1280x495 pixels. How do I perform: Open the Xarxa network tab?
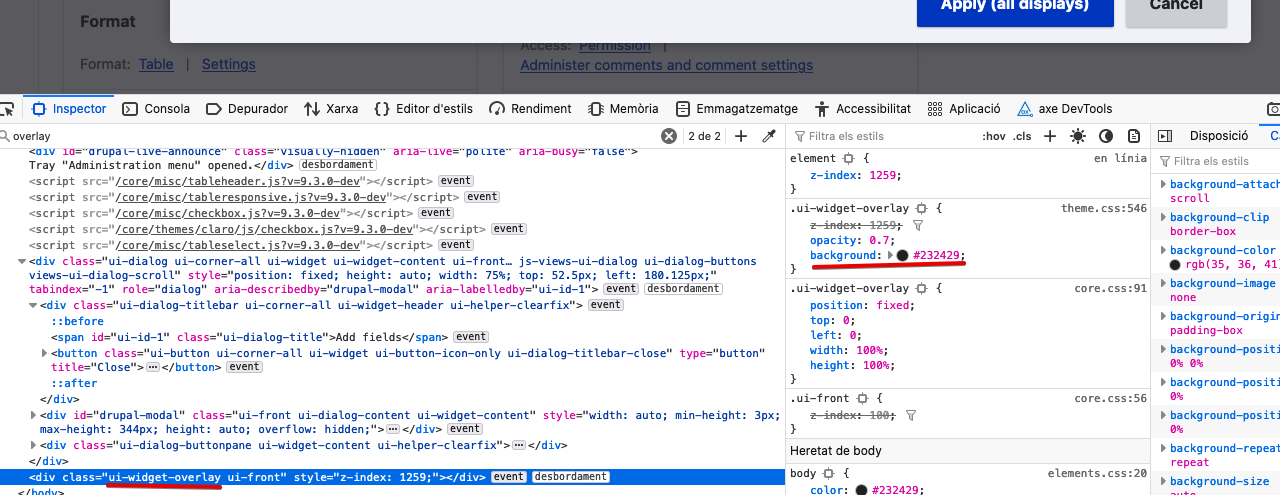click(332, 109)
